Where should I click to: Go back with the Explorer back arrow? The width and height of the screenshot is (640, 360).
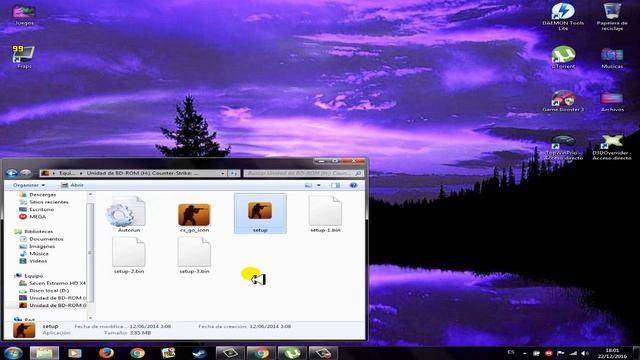[12, 173]
